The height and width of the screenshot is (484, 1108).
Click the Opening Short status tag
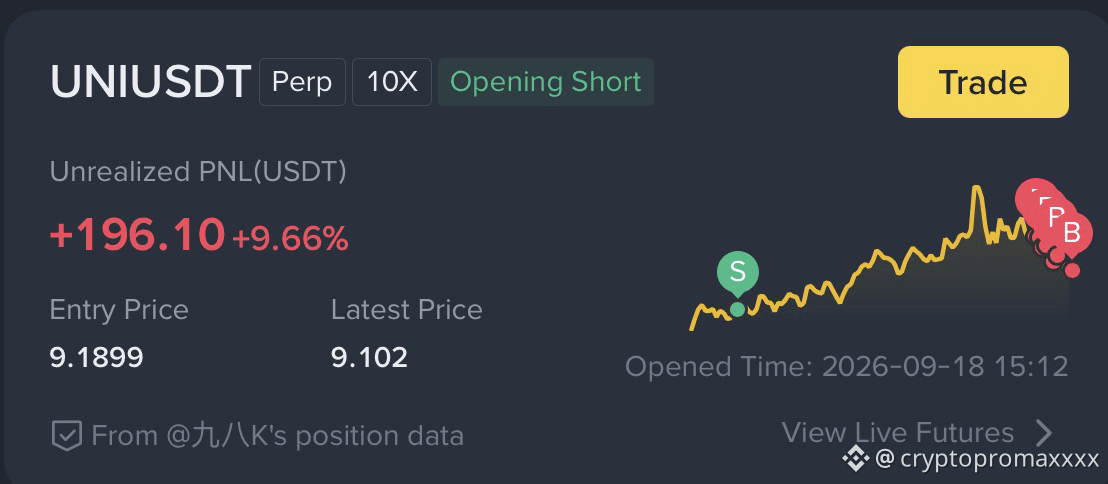pyautogui.click(x=546, y=82)
